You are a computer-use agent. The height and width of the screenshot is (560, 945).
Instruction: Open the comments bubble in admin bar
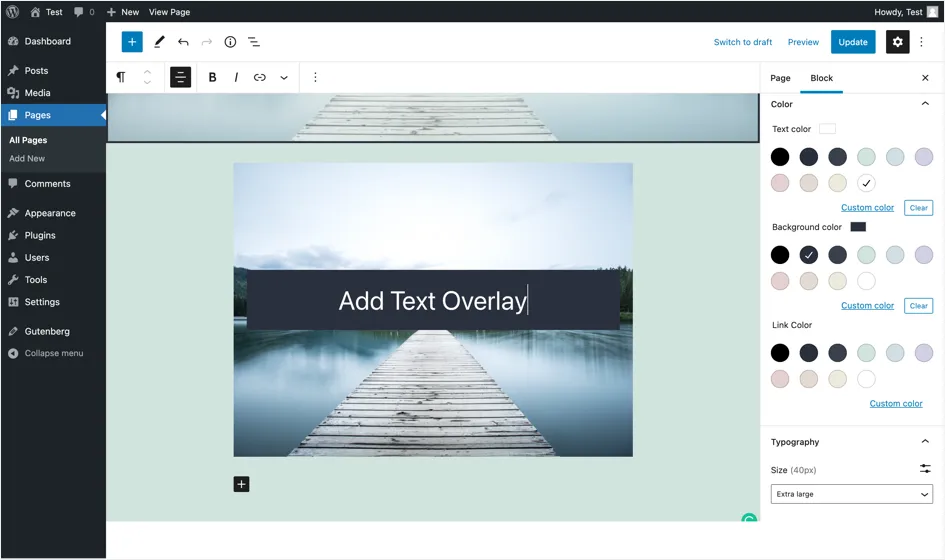[84, 11]
